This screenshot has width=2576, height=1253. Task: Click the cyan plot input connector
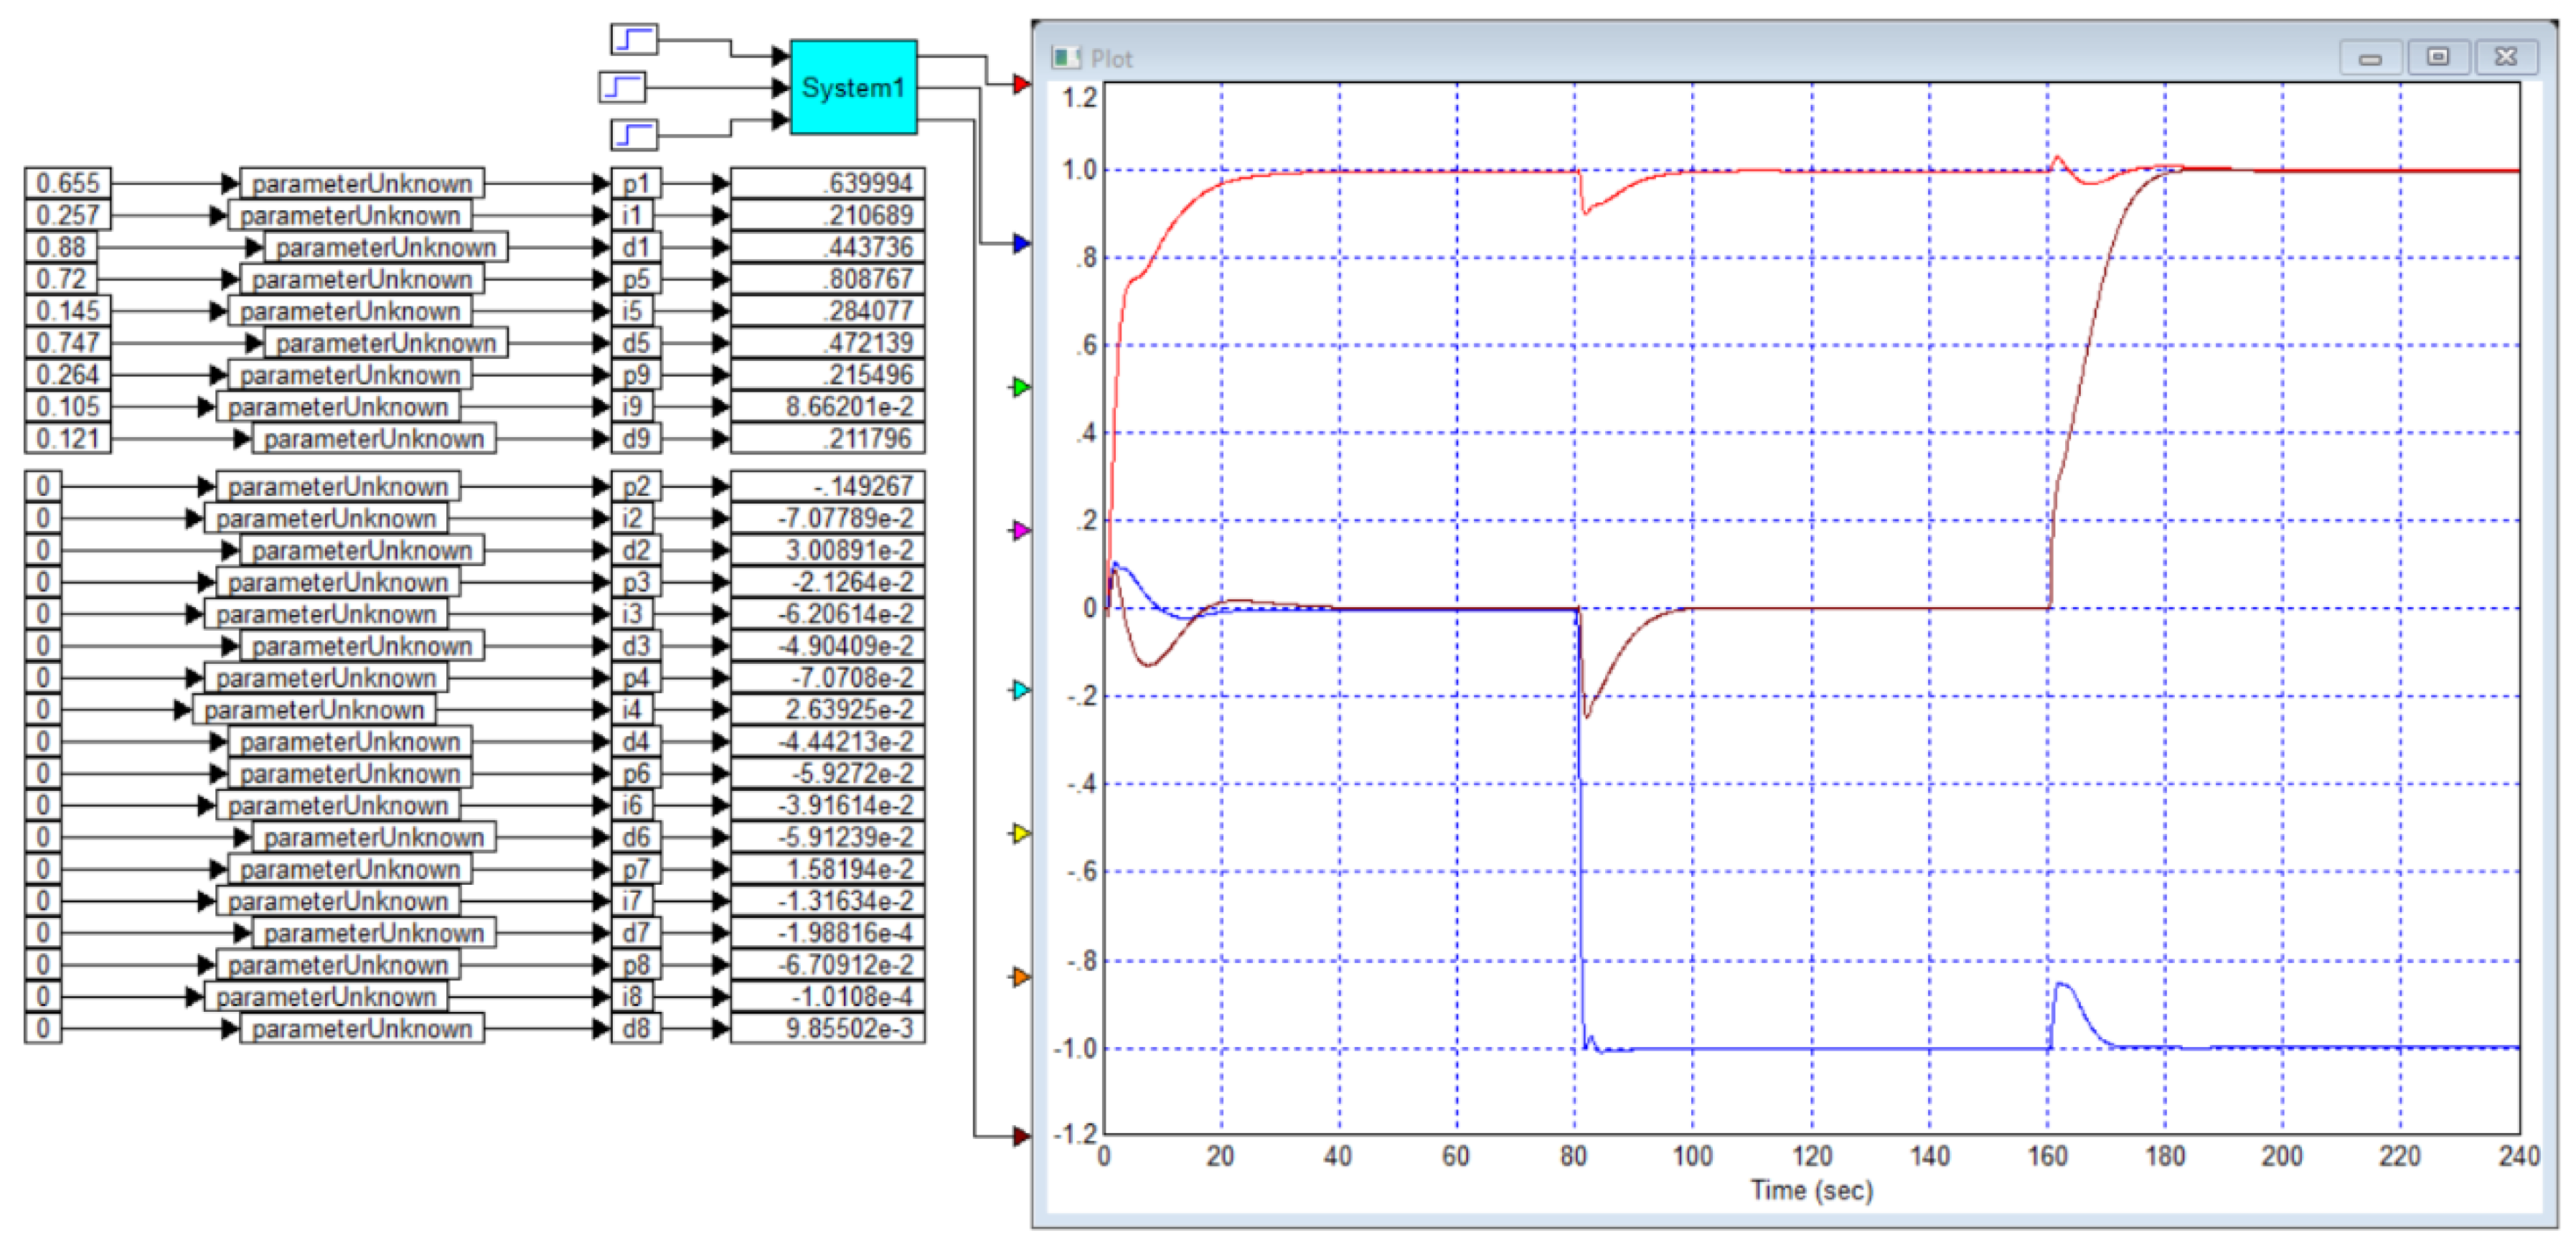pyautogui.click(x=1021, y=690)
